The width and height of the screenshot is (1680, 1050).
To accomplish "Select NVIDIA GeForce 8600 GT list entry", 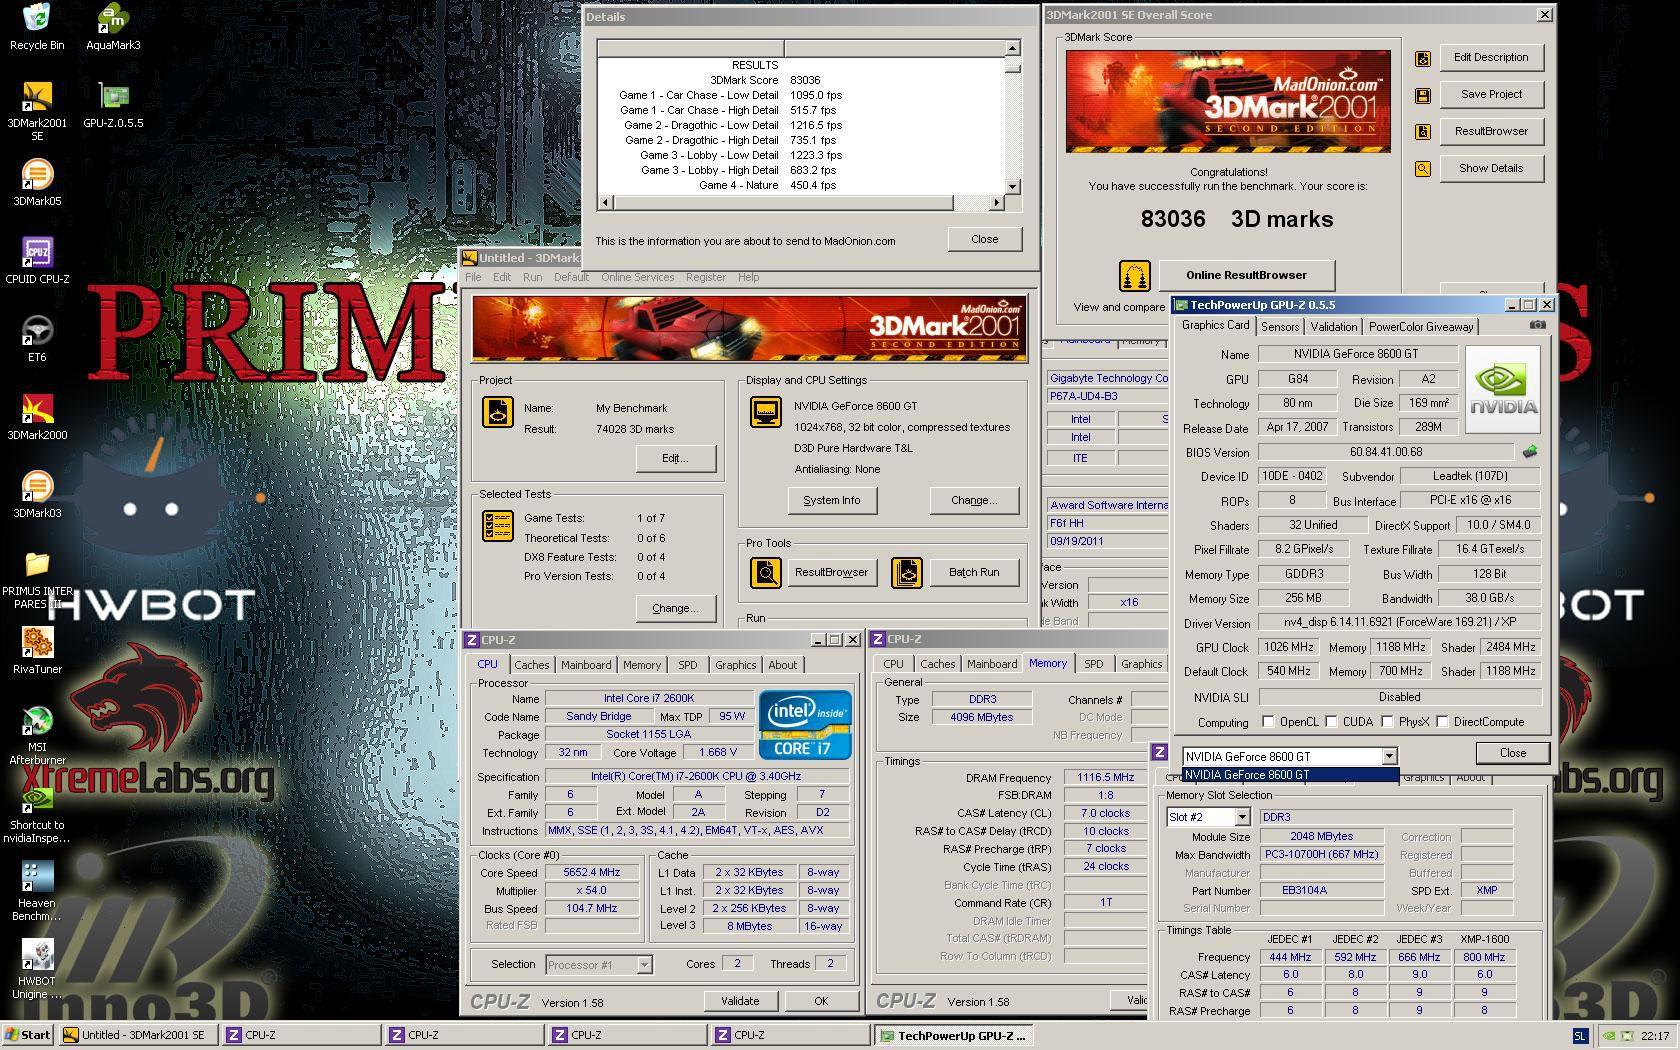I will [x=1290, y=775].
